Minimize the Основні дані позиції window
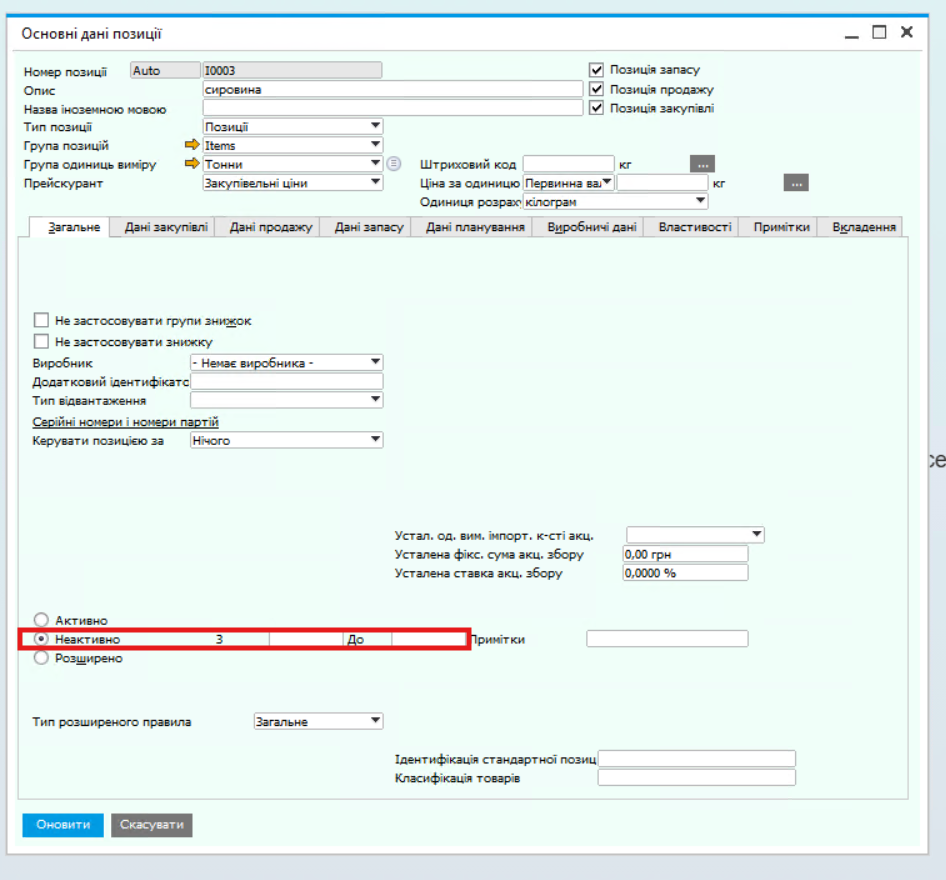Viewport: 946px width, 880px height. pyautogui.click(x=852, y=34)
